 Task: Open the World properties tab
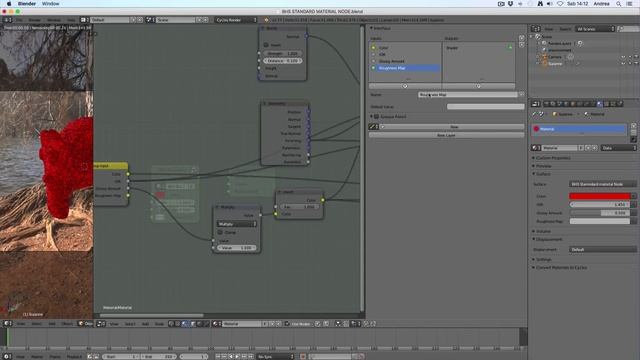pos(567,104)
